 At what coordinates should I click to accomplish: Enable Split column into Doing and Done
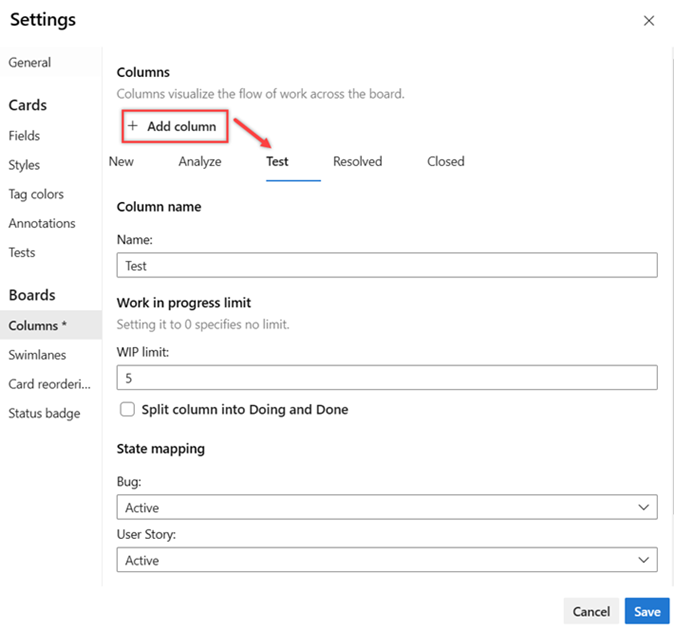coord(127,409)
